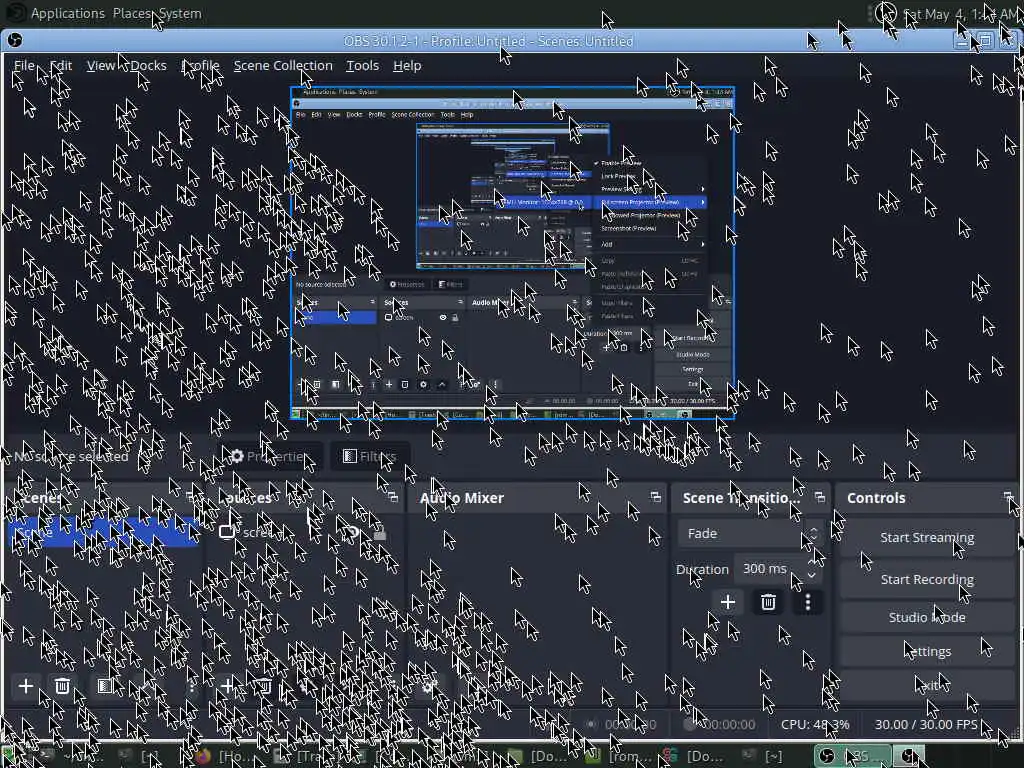Screen dimensions: 1024x768
Task: Add a new scene with plus button
Action: (25, 686)
